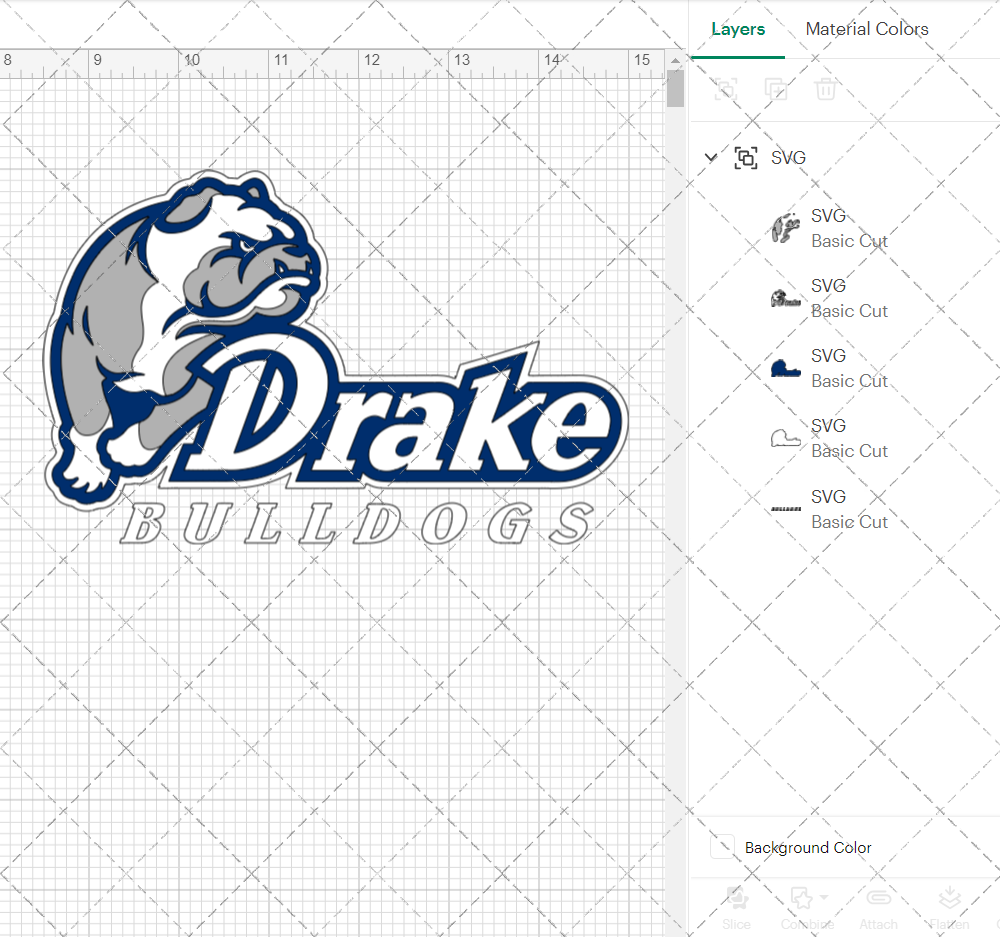Click the vertical canvas scrollbar thumb

(675, 89)
